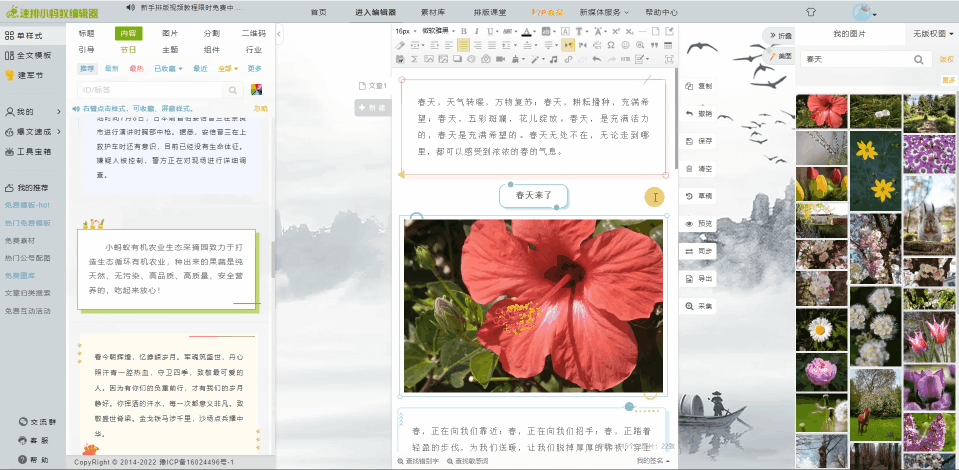Open the 微软雅黑 font family dropdown
959x470 pixels.
438,31
